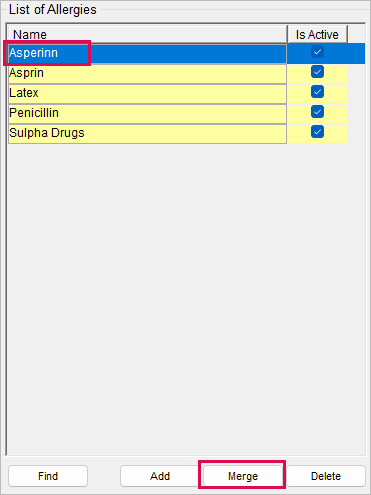Click the Add button
The width and height of the screenshot is (371, 495).
pyautogui.click(x=160, y=476)
